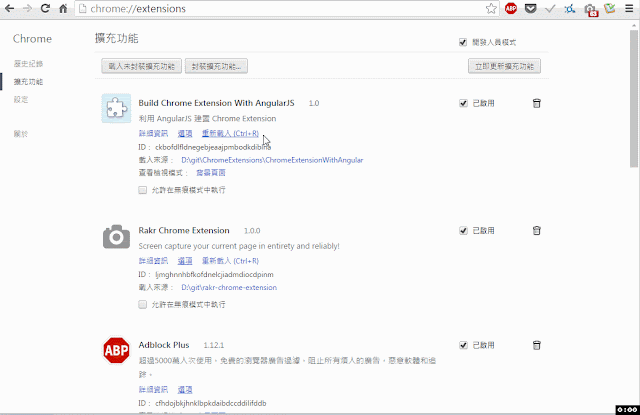Click the green pencil extension toolbar icon
The height and width of the screenshot is (415, 640).
[x=610, y=8]
